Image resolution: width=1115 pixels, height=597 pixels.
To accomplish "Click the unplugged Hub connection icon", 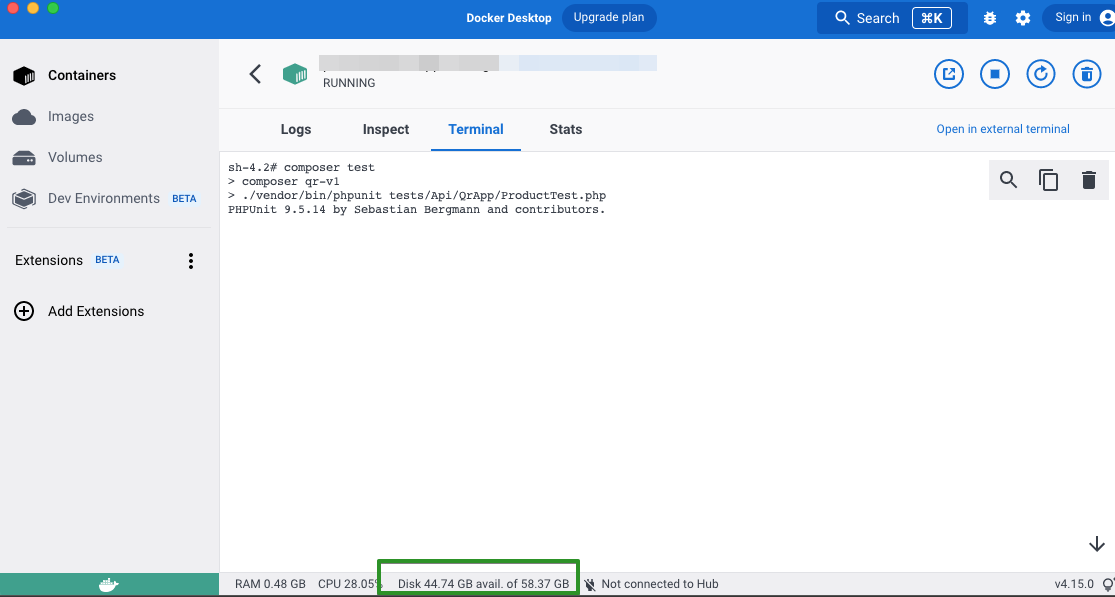I will tap(590, 585).
